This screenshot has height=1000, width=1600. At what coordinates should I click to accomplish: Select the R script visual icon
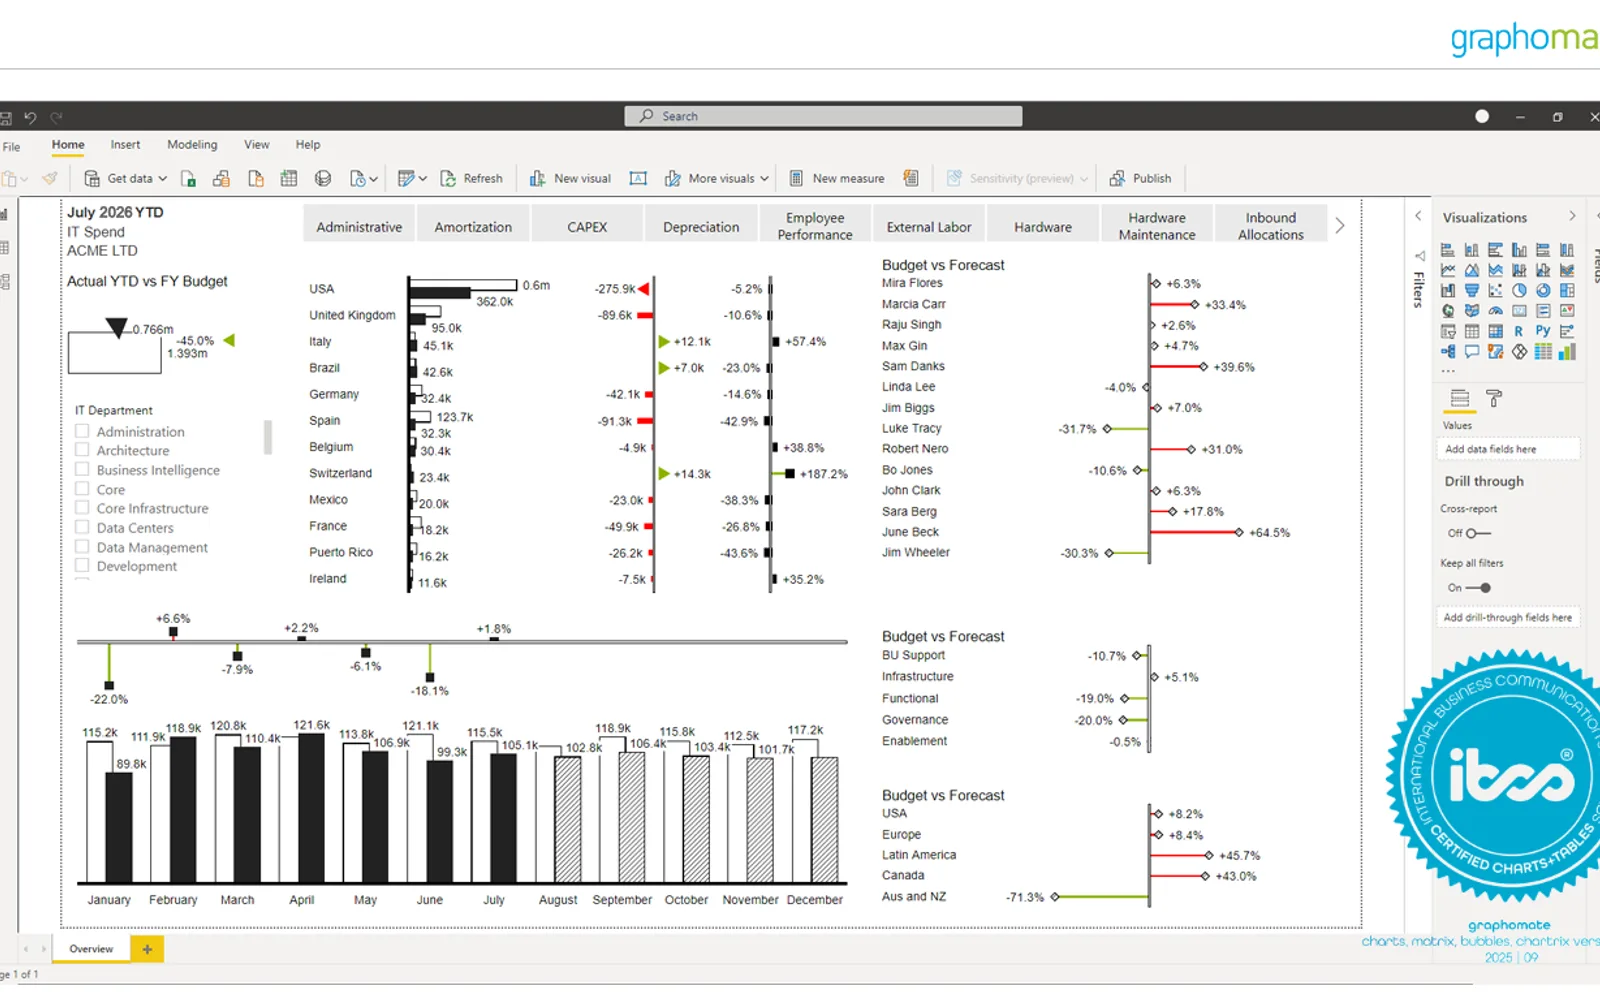[1519, 331]
